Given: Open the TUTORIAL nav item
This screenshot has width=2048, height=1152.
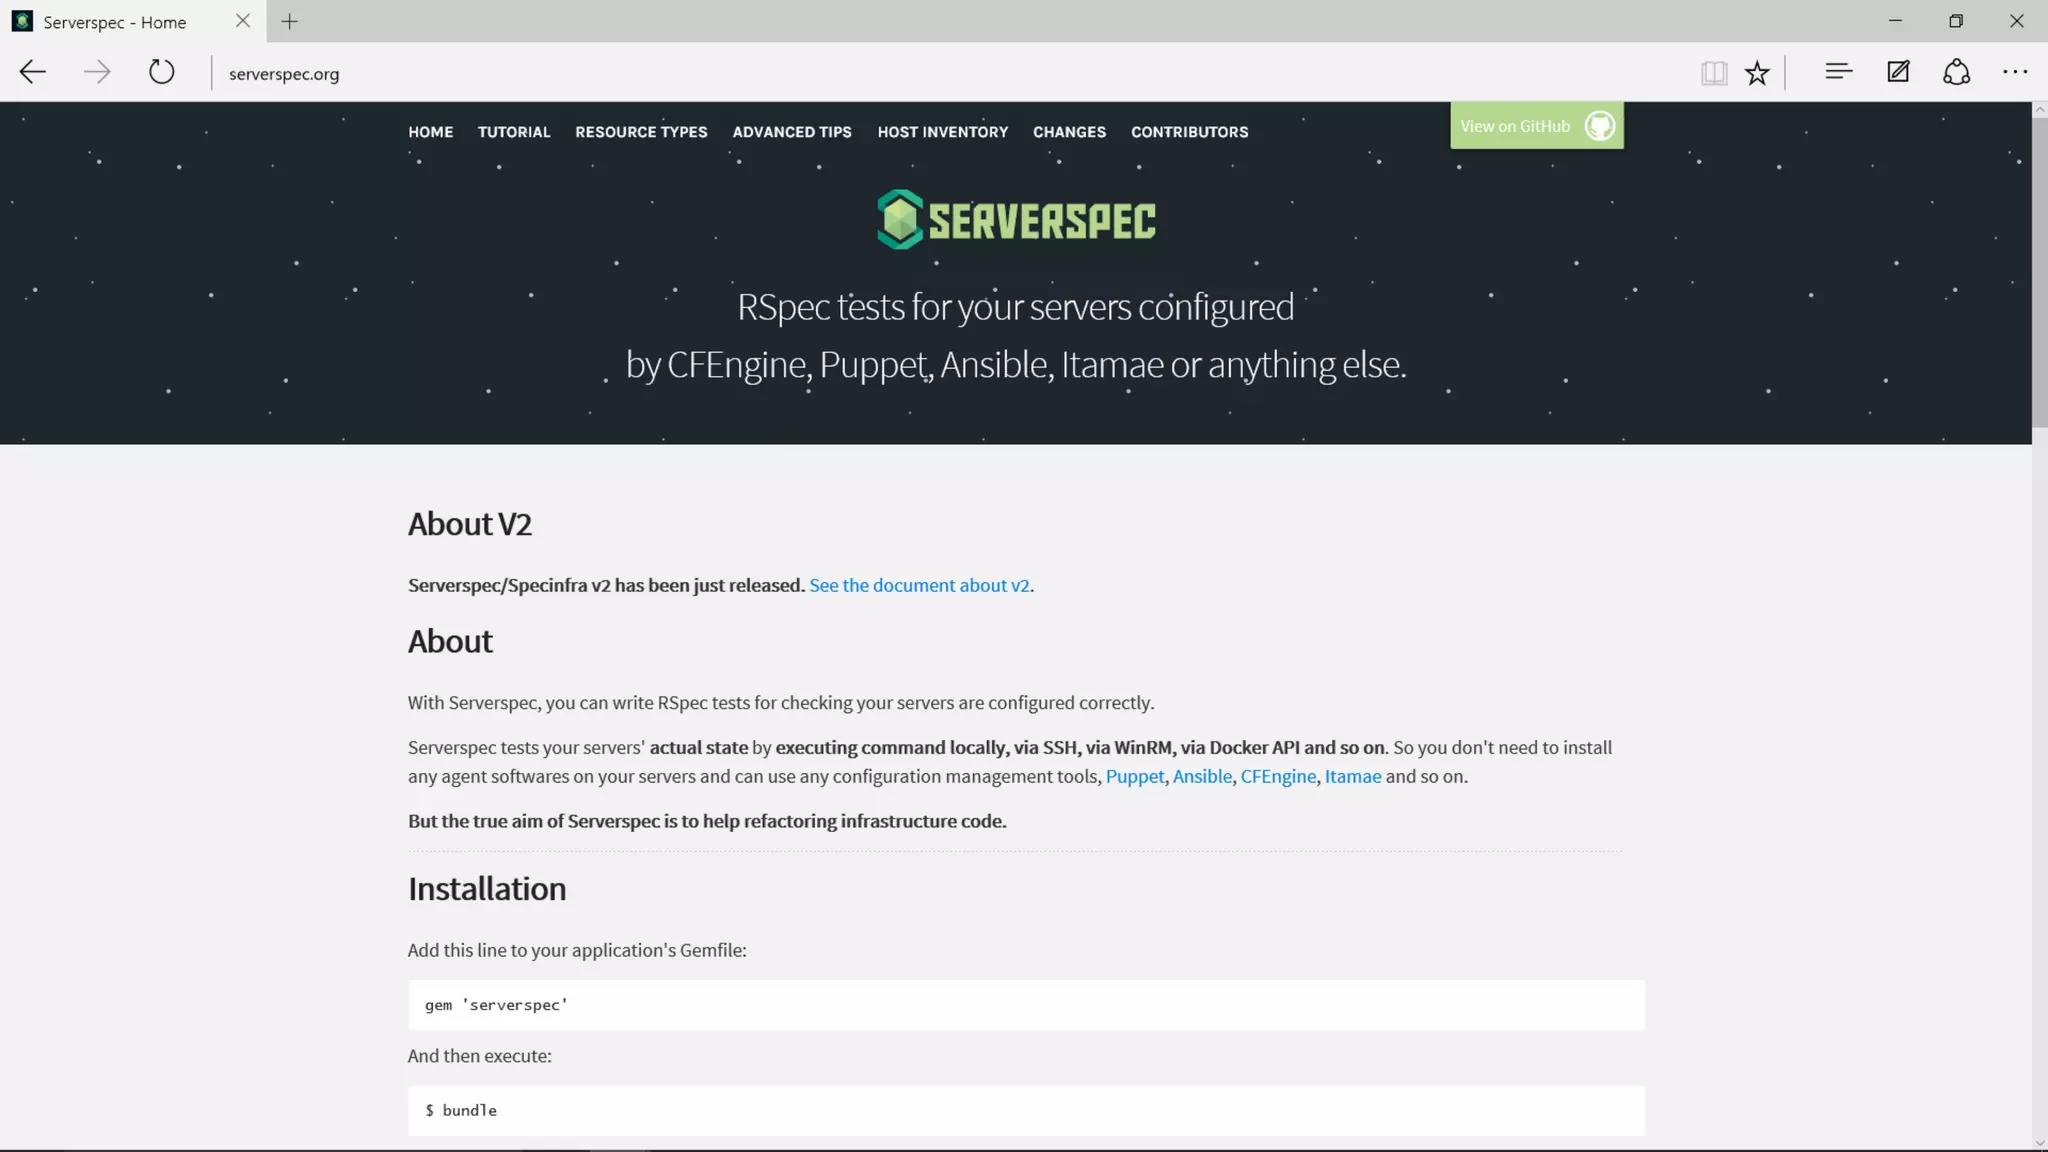Looking at the screenshot, I should [514, 132].
